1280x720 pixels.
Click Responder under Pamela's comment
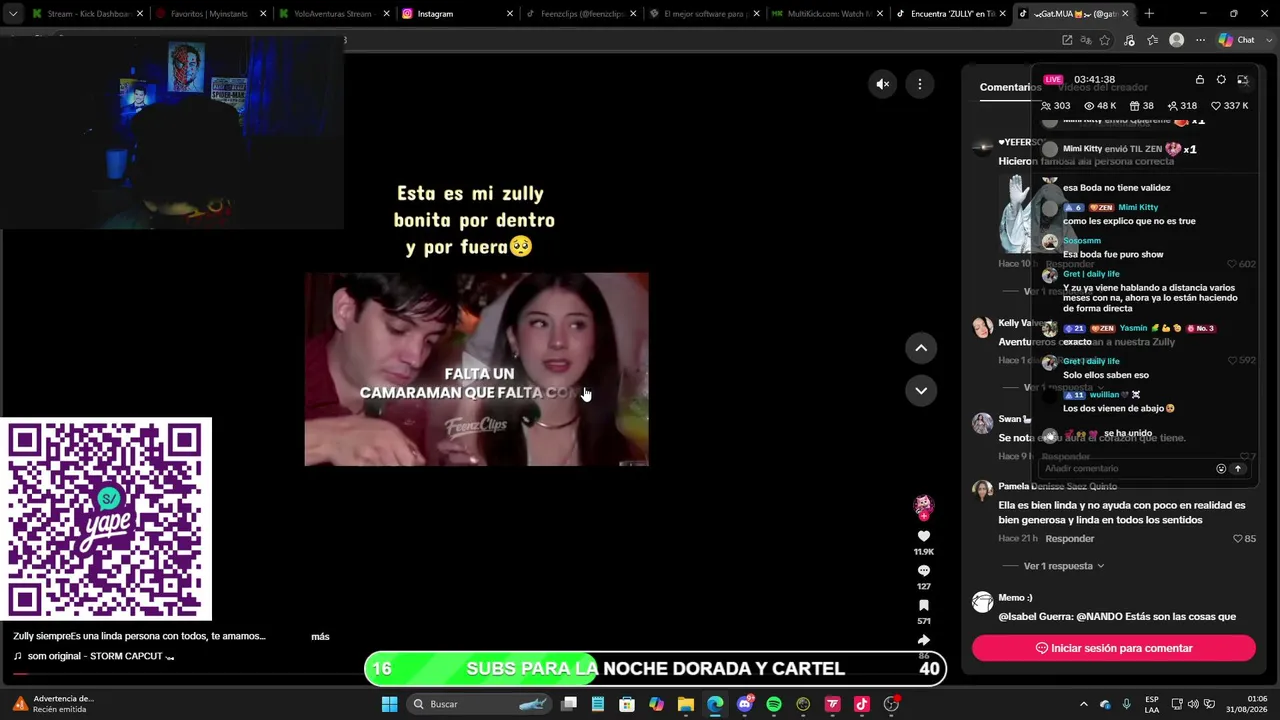pyautogui.click(x=1069, y=538)
